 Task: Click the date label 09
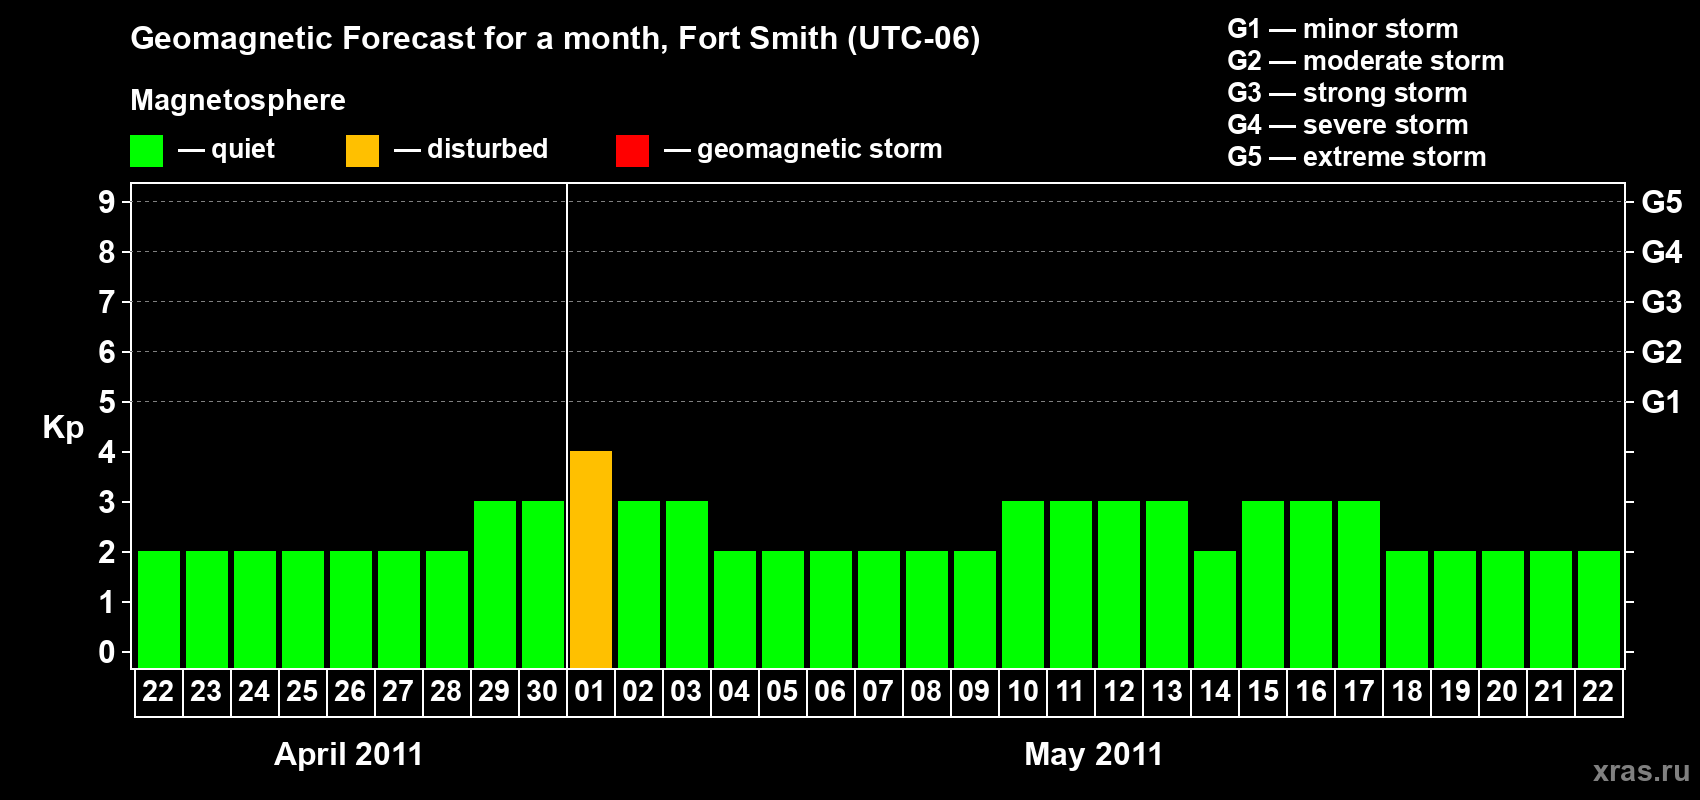[974, 692]
